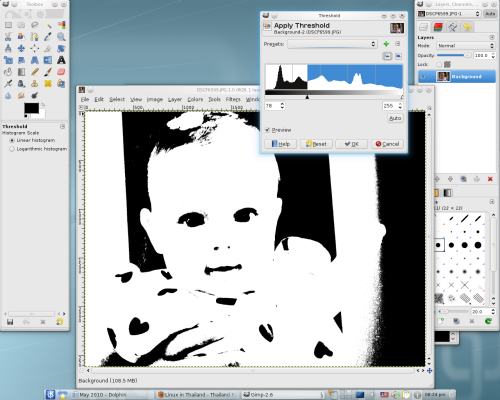Select the Measure compass tool
This screenshot has width=500, height=400.
point(8,48)
